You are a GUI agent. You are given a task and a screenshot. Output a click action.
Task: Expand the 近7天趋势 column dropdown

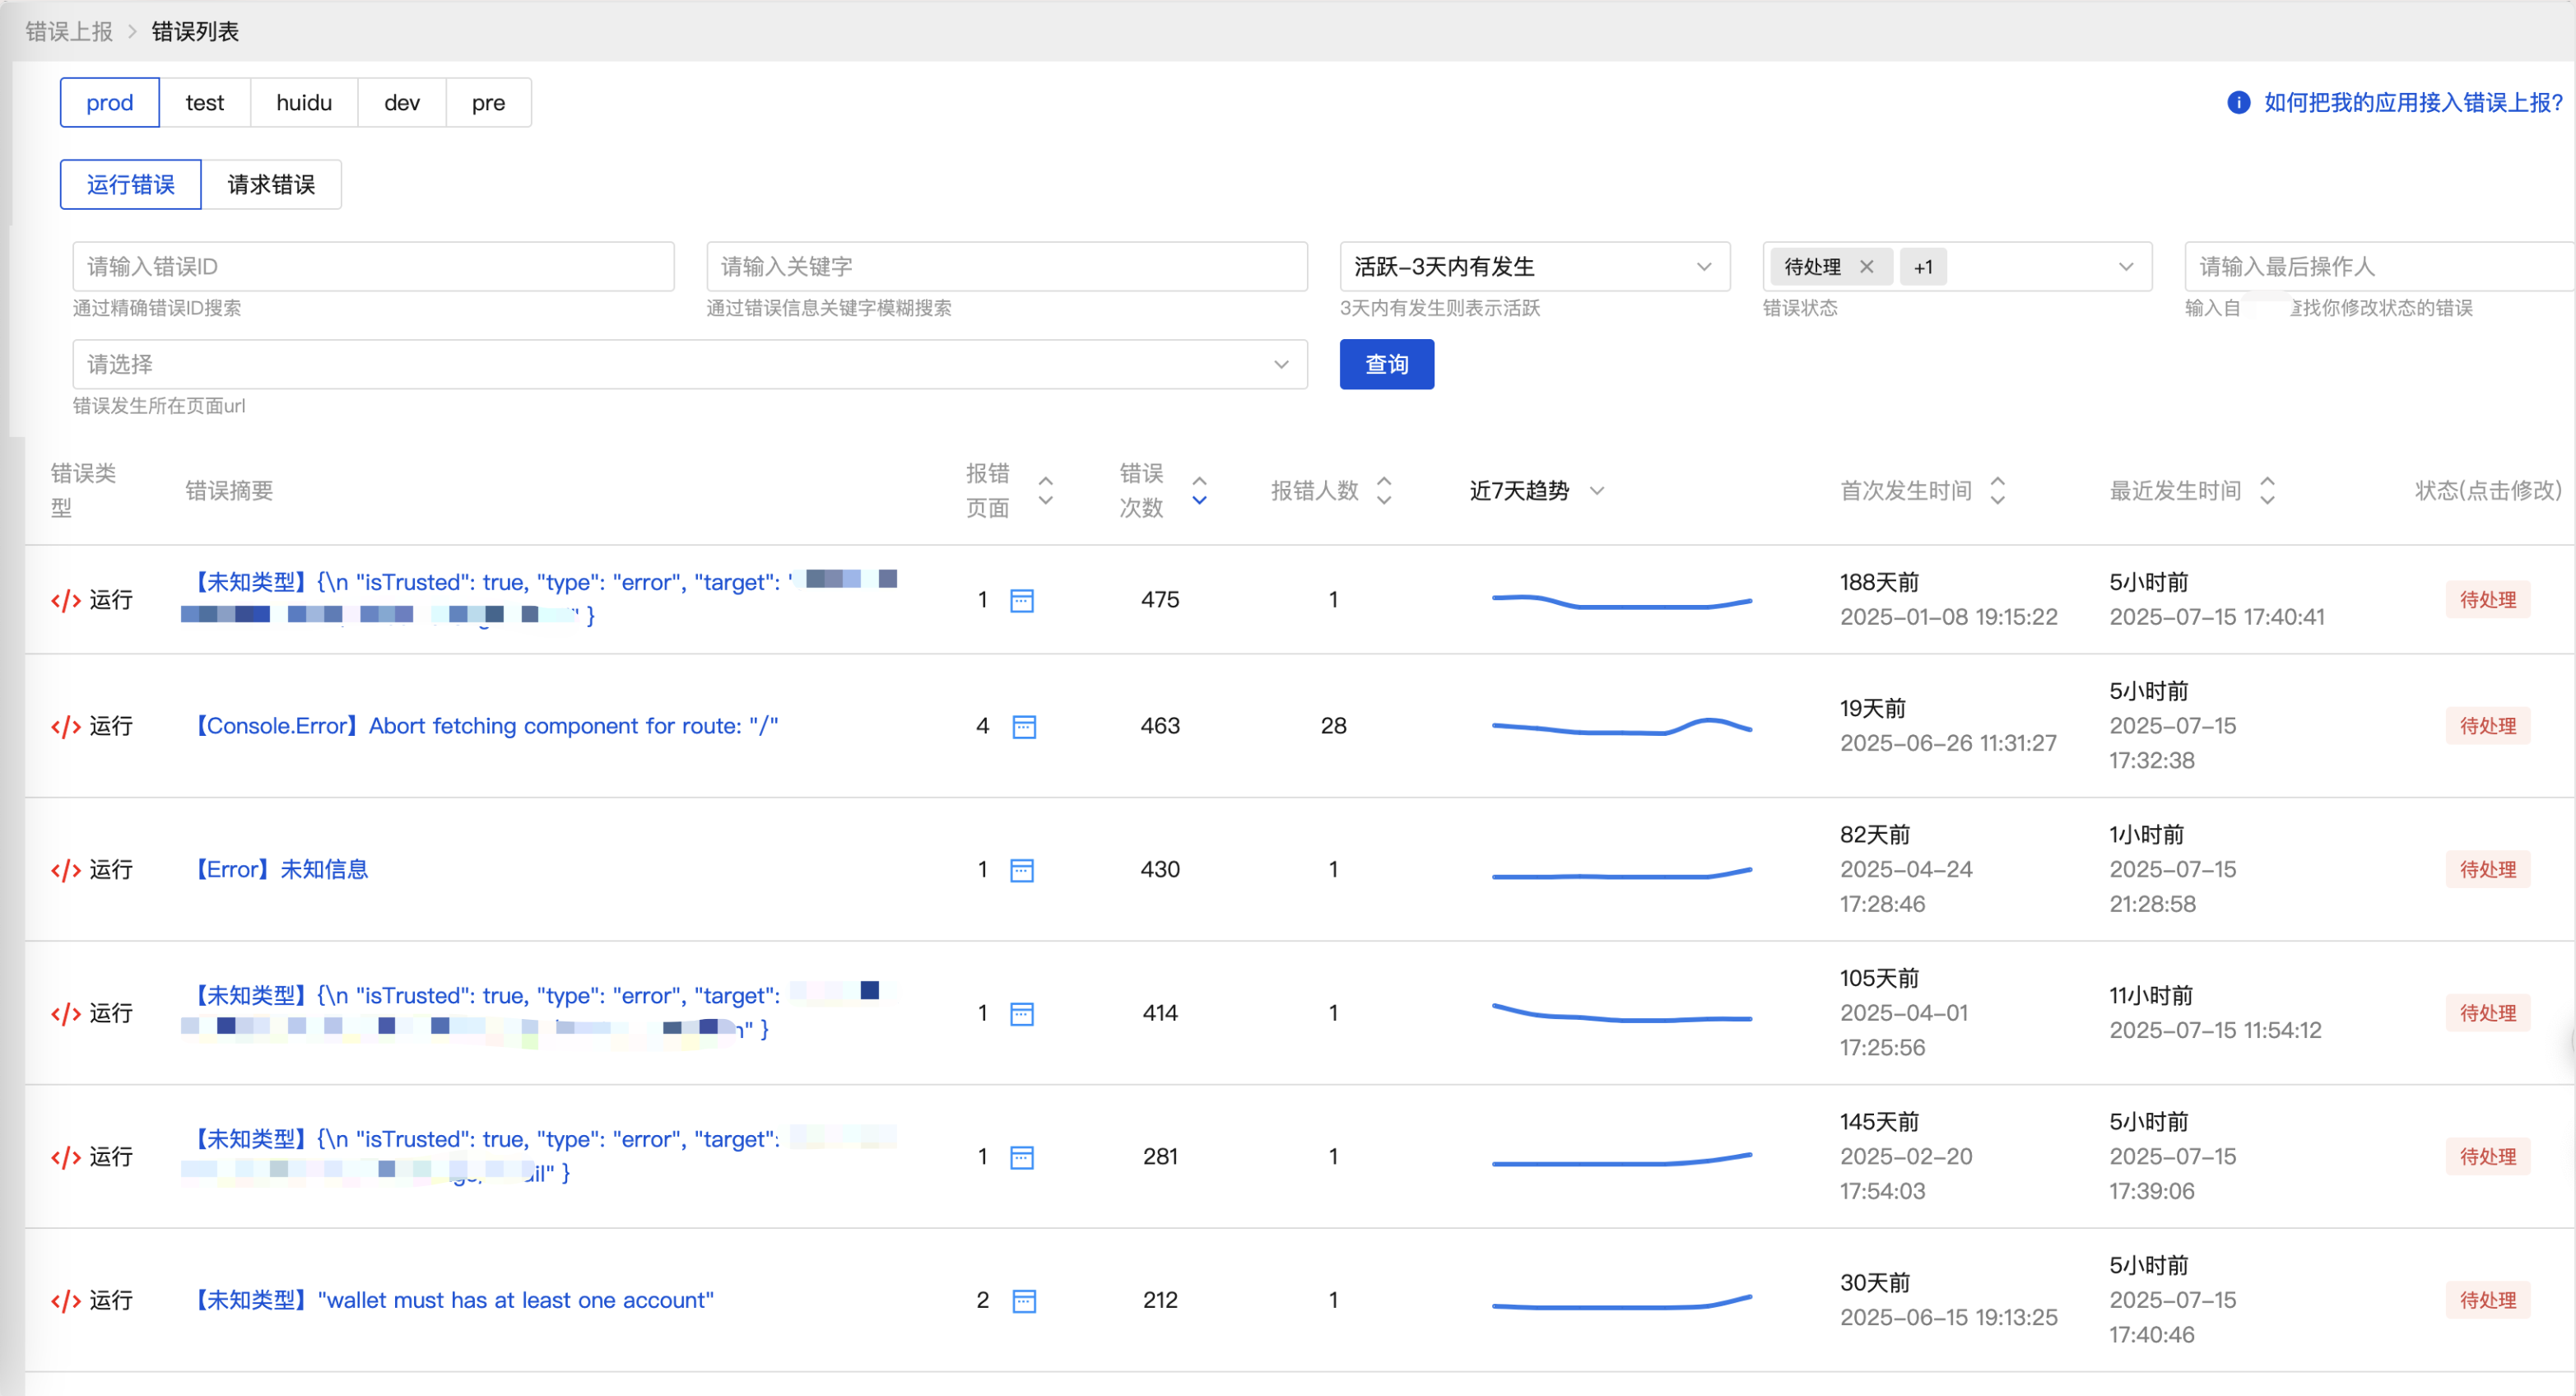pos(1597,490)
